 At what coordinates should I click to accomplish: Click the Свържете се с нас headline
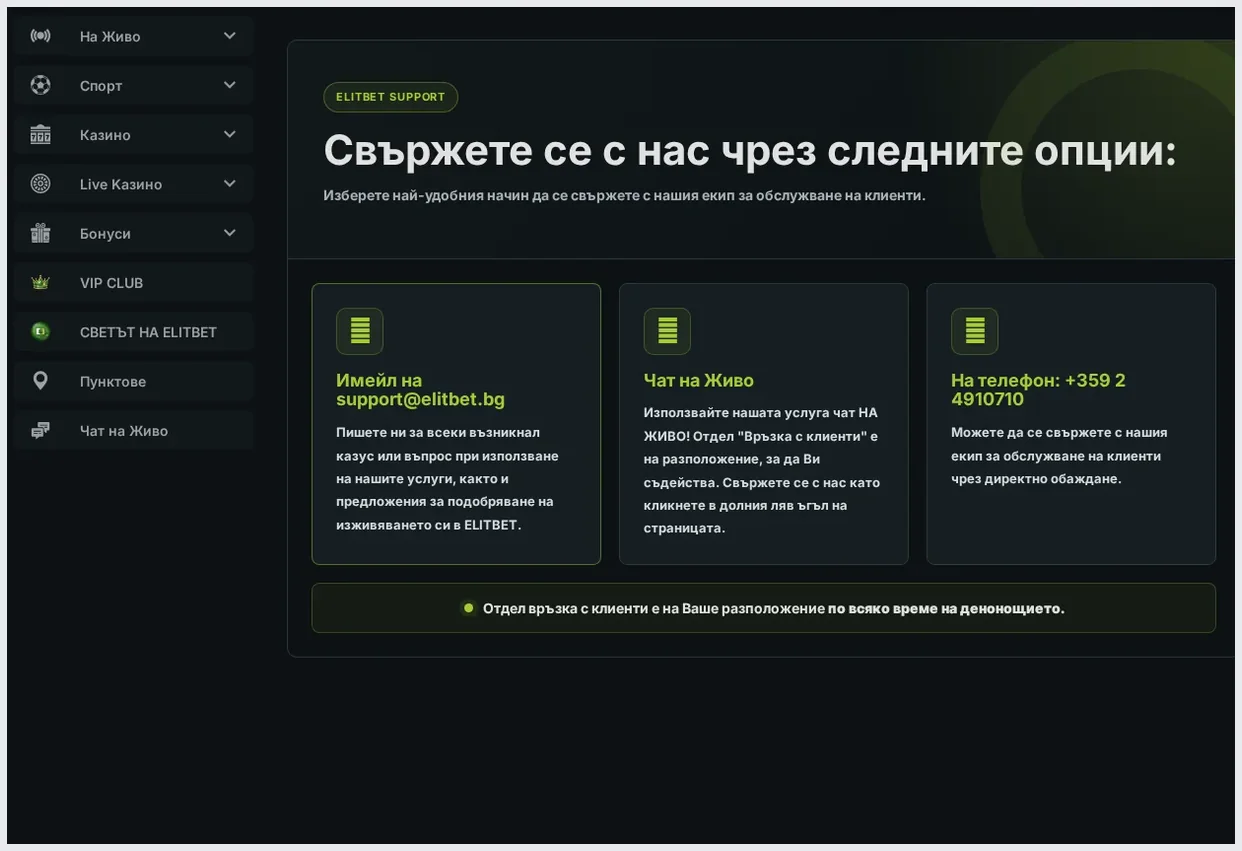click(x=750, y=150)
